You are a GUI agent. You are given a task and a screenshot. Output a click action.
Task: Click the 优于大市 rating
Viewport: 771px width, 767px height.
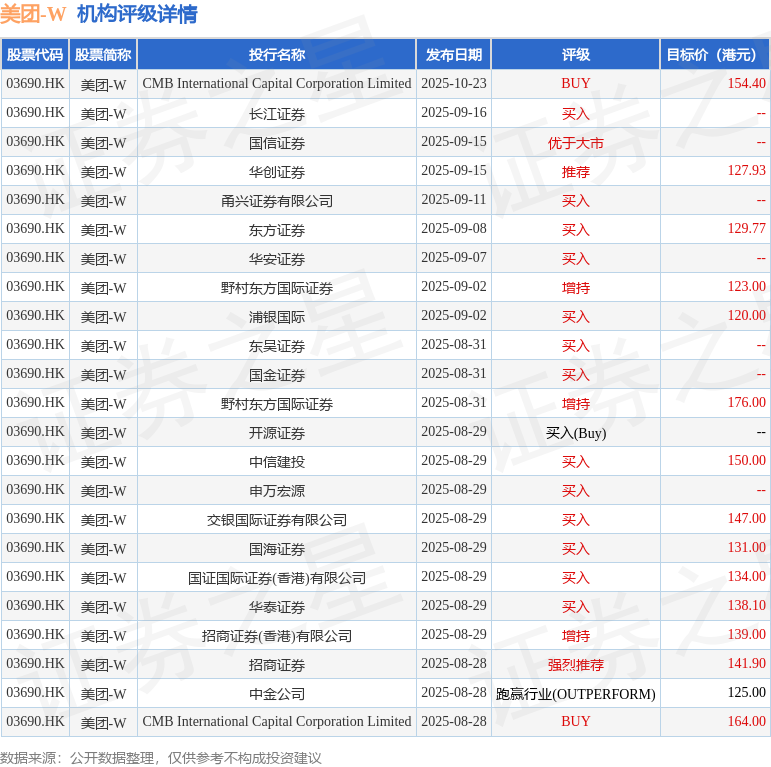[576, 143]
